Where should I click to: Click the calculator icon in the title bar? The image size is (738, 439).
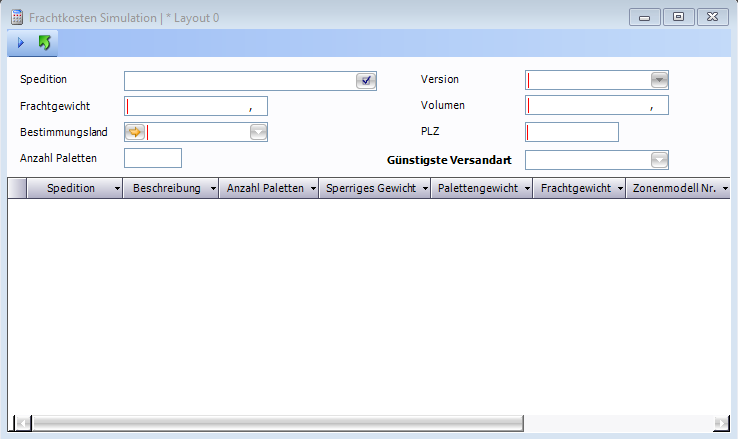pyautogui.click(x=16, y=18)
